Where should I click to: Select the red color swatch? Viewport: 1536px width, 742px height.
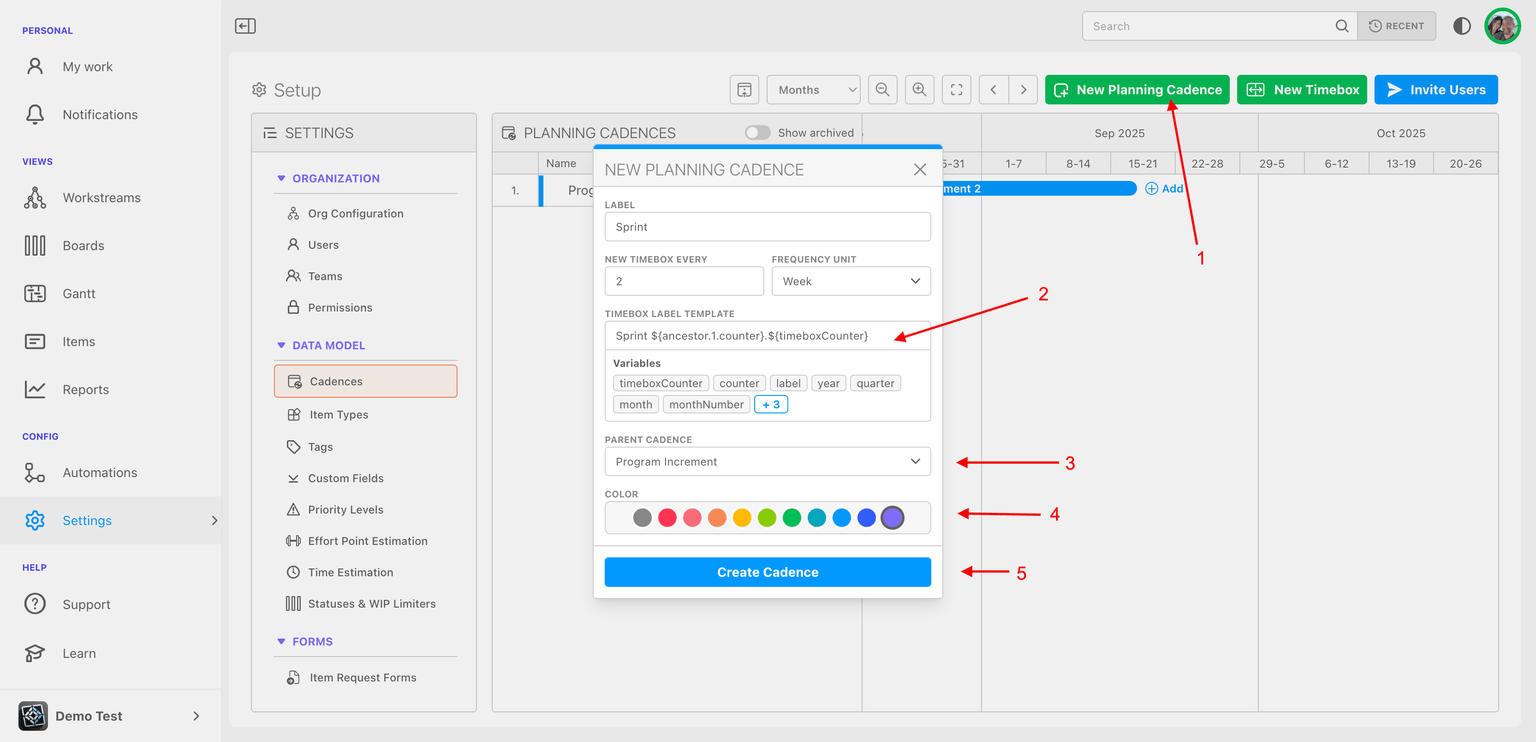click(667, 518)
